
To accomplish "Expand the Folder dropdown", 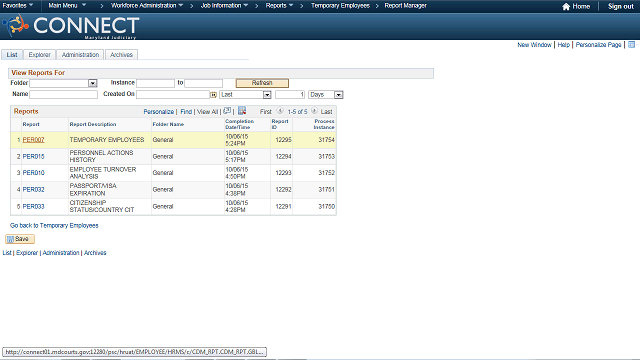I will point(93,83).
